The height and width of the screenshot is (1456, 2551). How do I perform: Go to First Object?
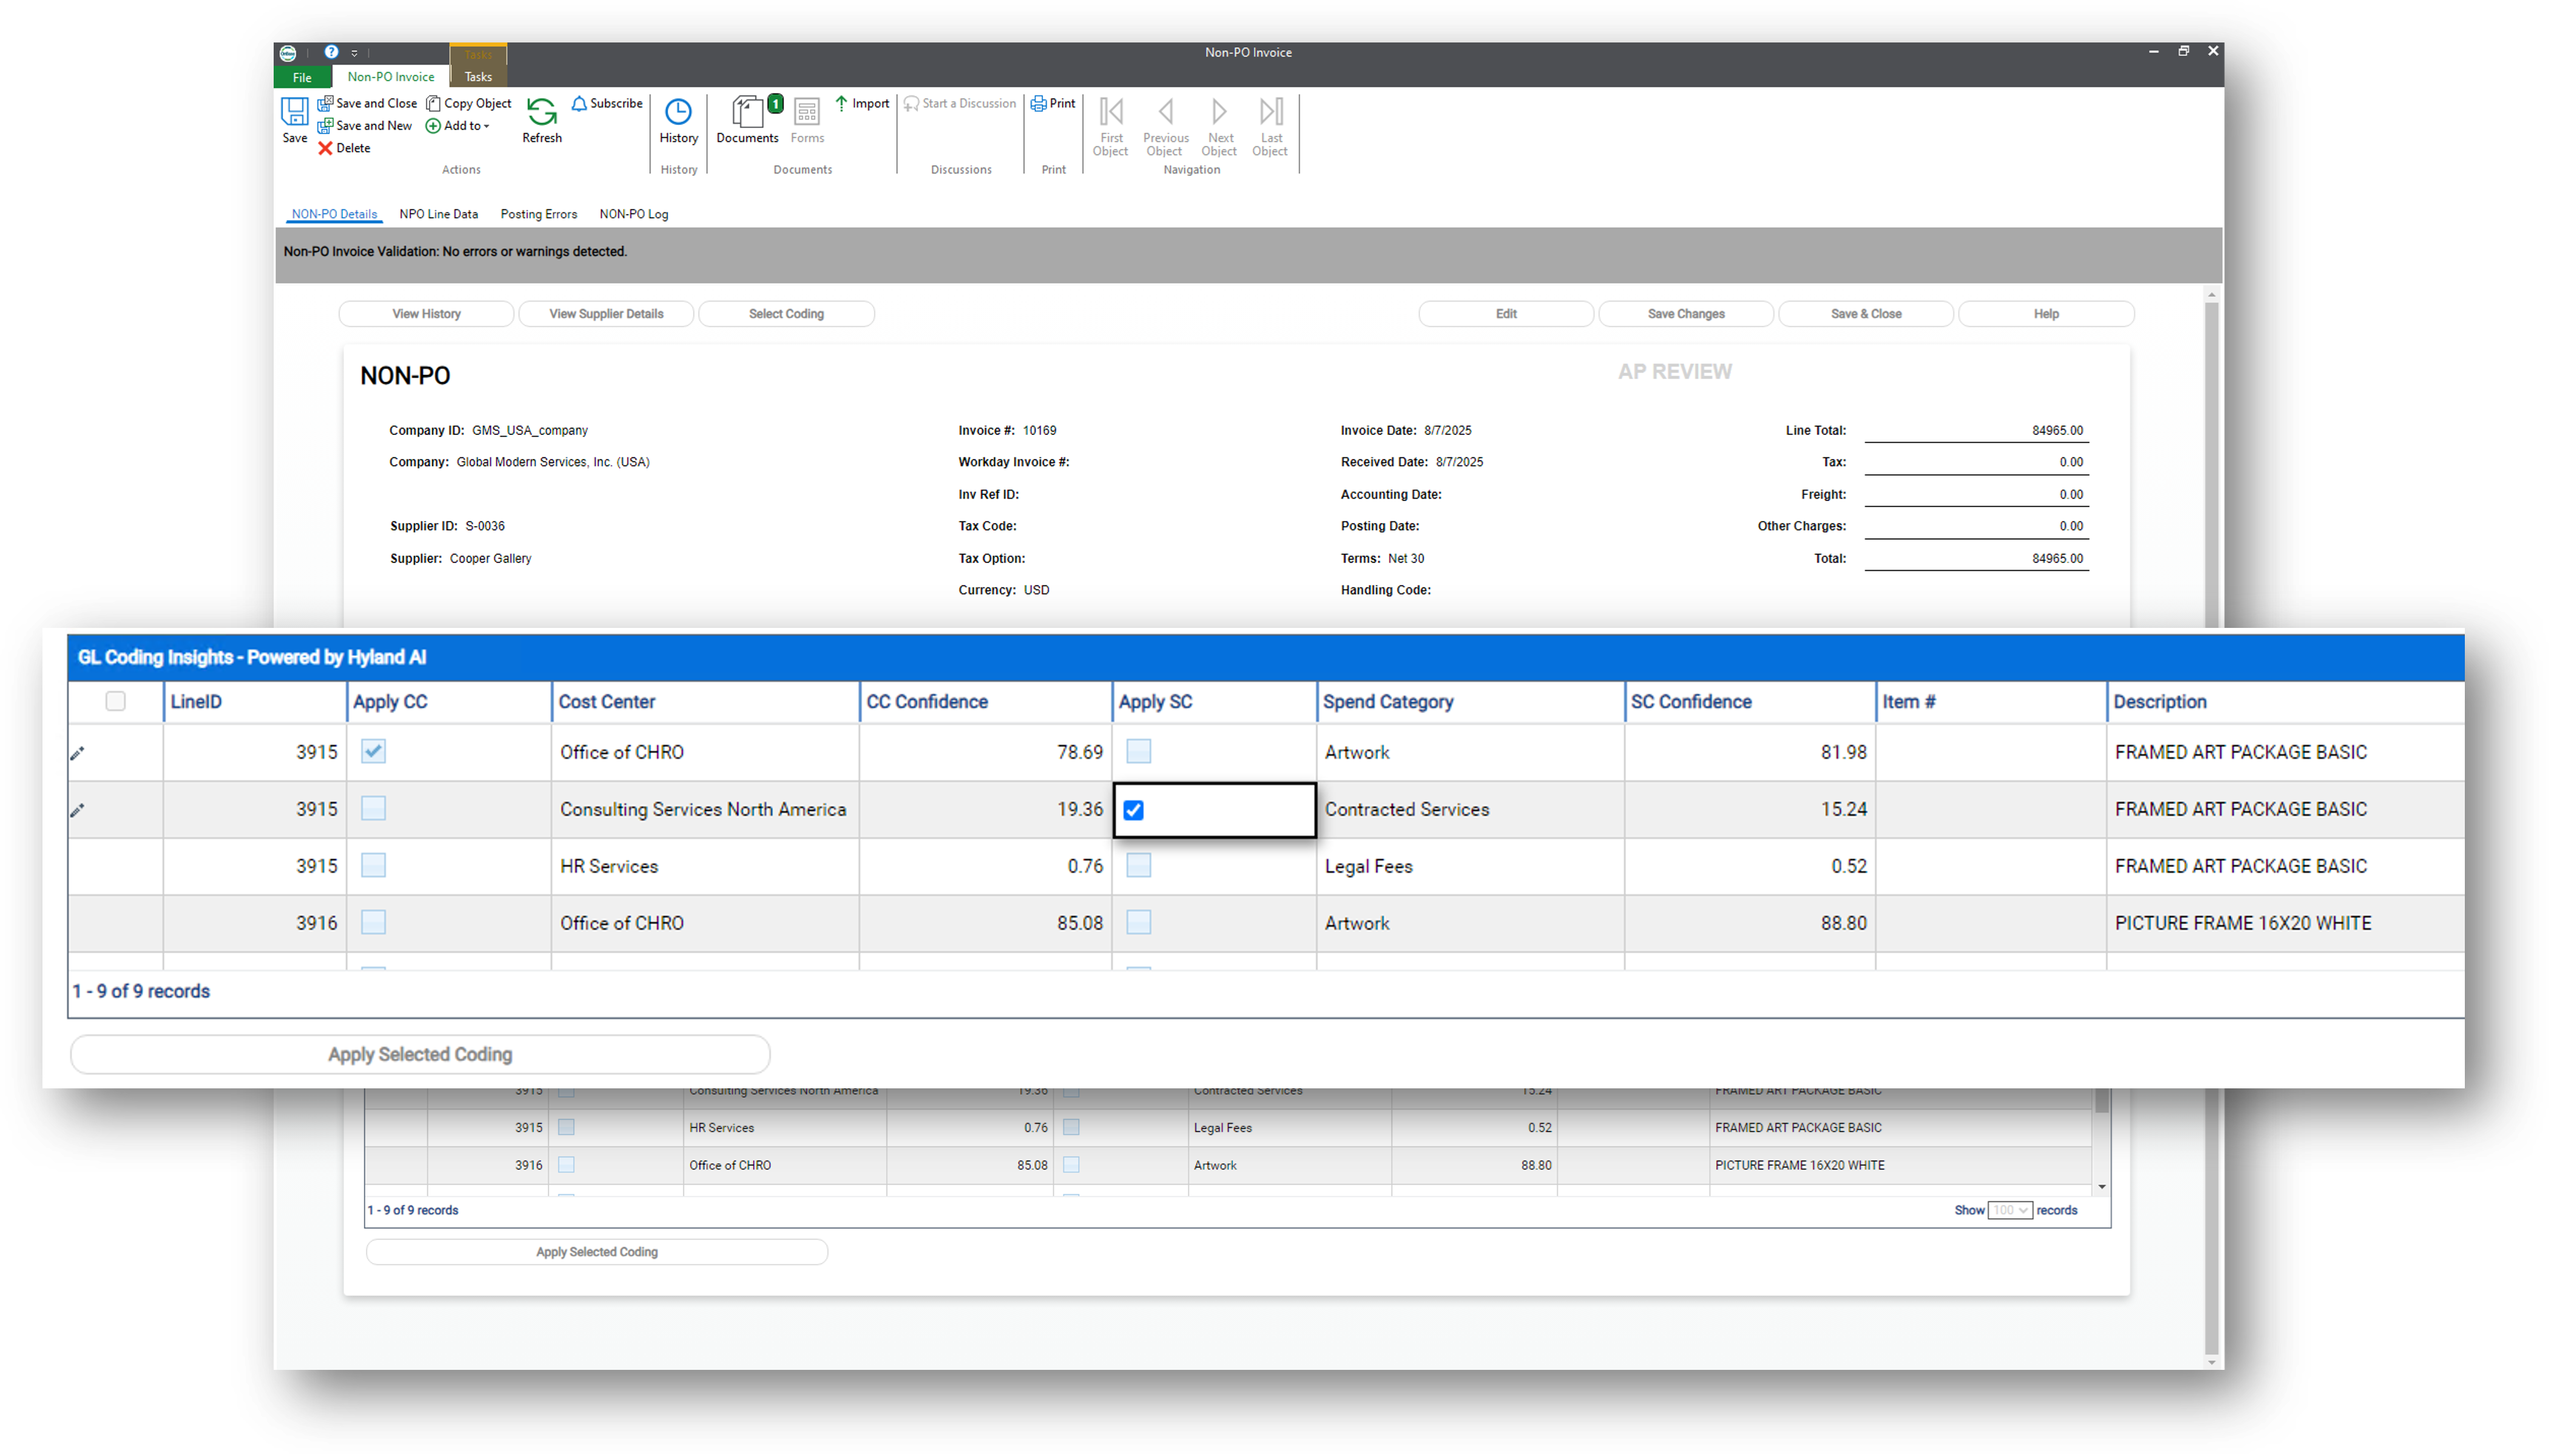[x=1110, y=126]
